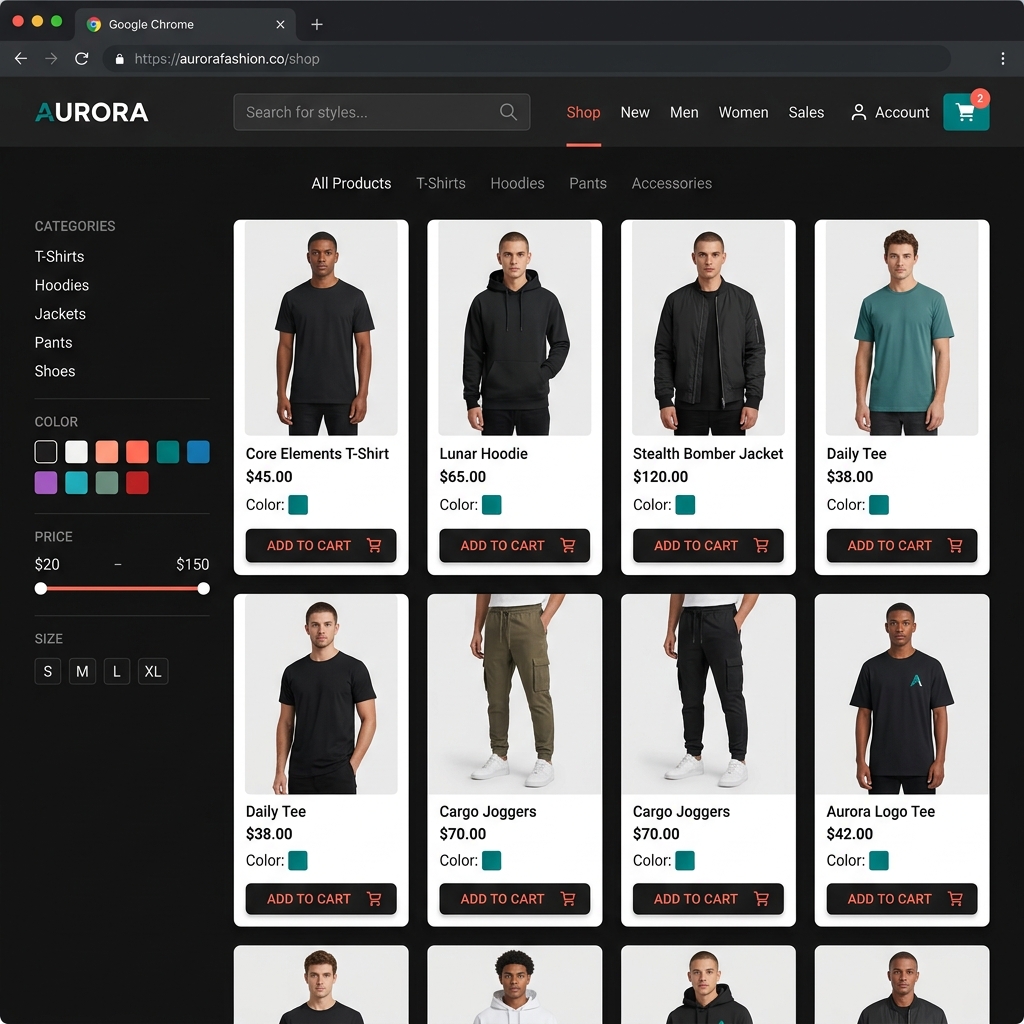
Task: Choose T-Shirts in the Categories sidebar
Action: click(x=59, y=257)
